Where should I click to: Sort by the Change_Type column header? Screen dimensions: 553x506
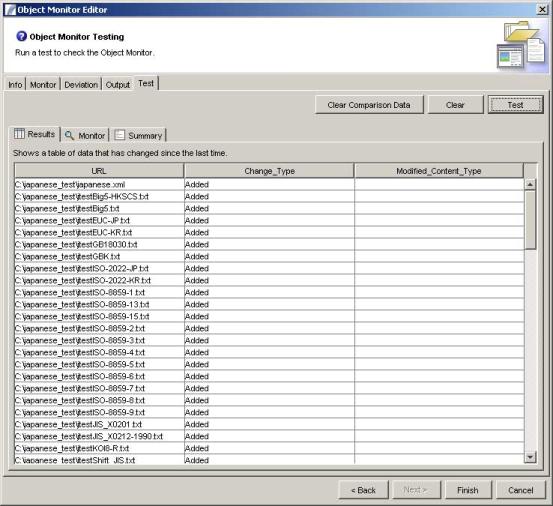pyautogui.click(x=269, y=171)
